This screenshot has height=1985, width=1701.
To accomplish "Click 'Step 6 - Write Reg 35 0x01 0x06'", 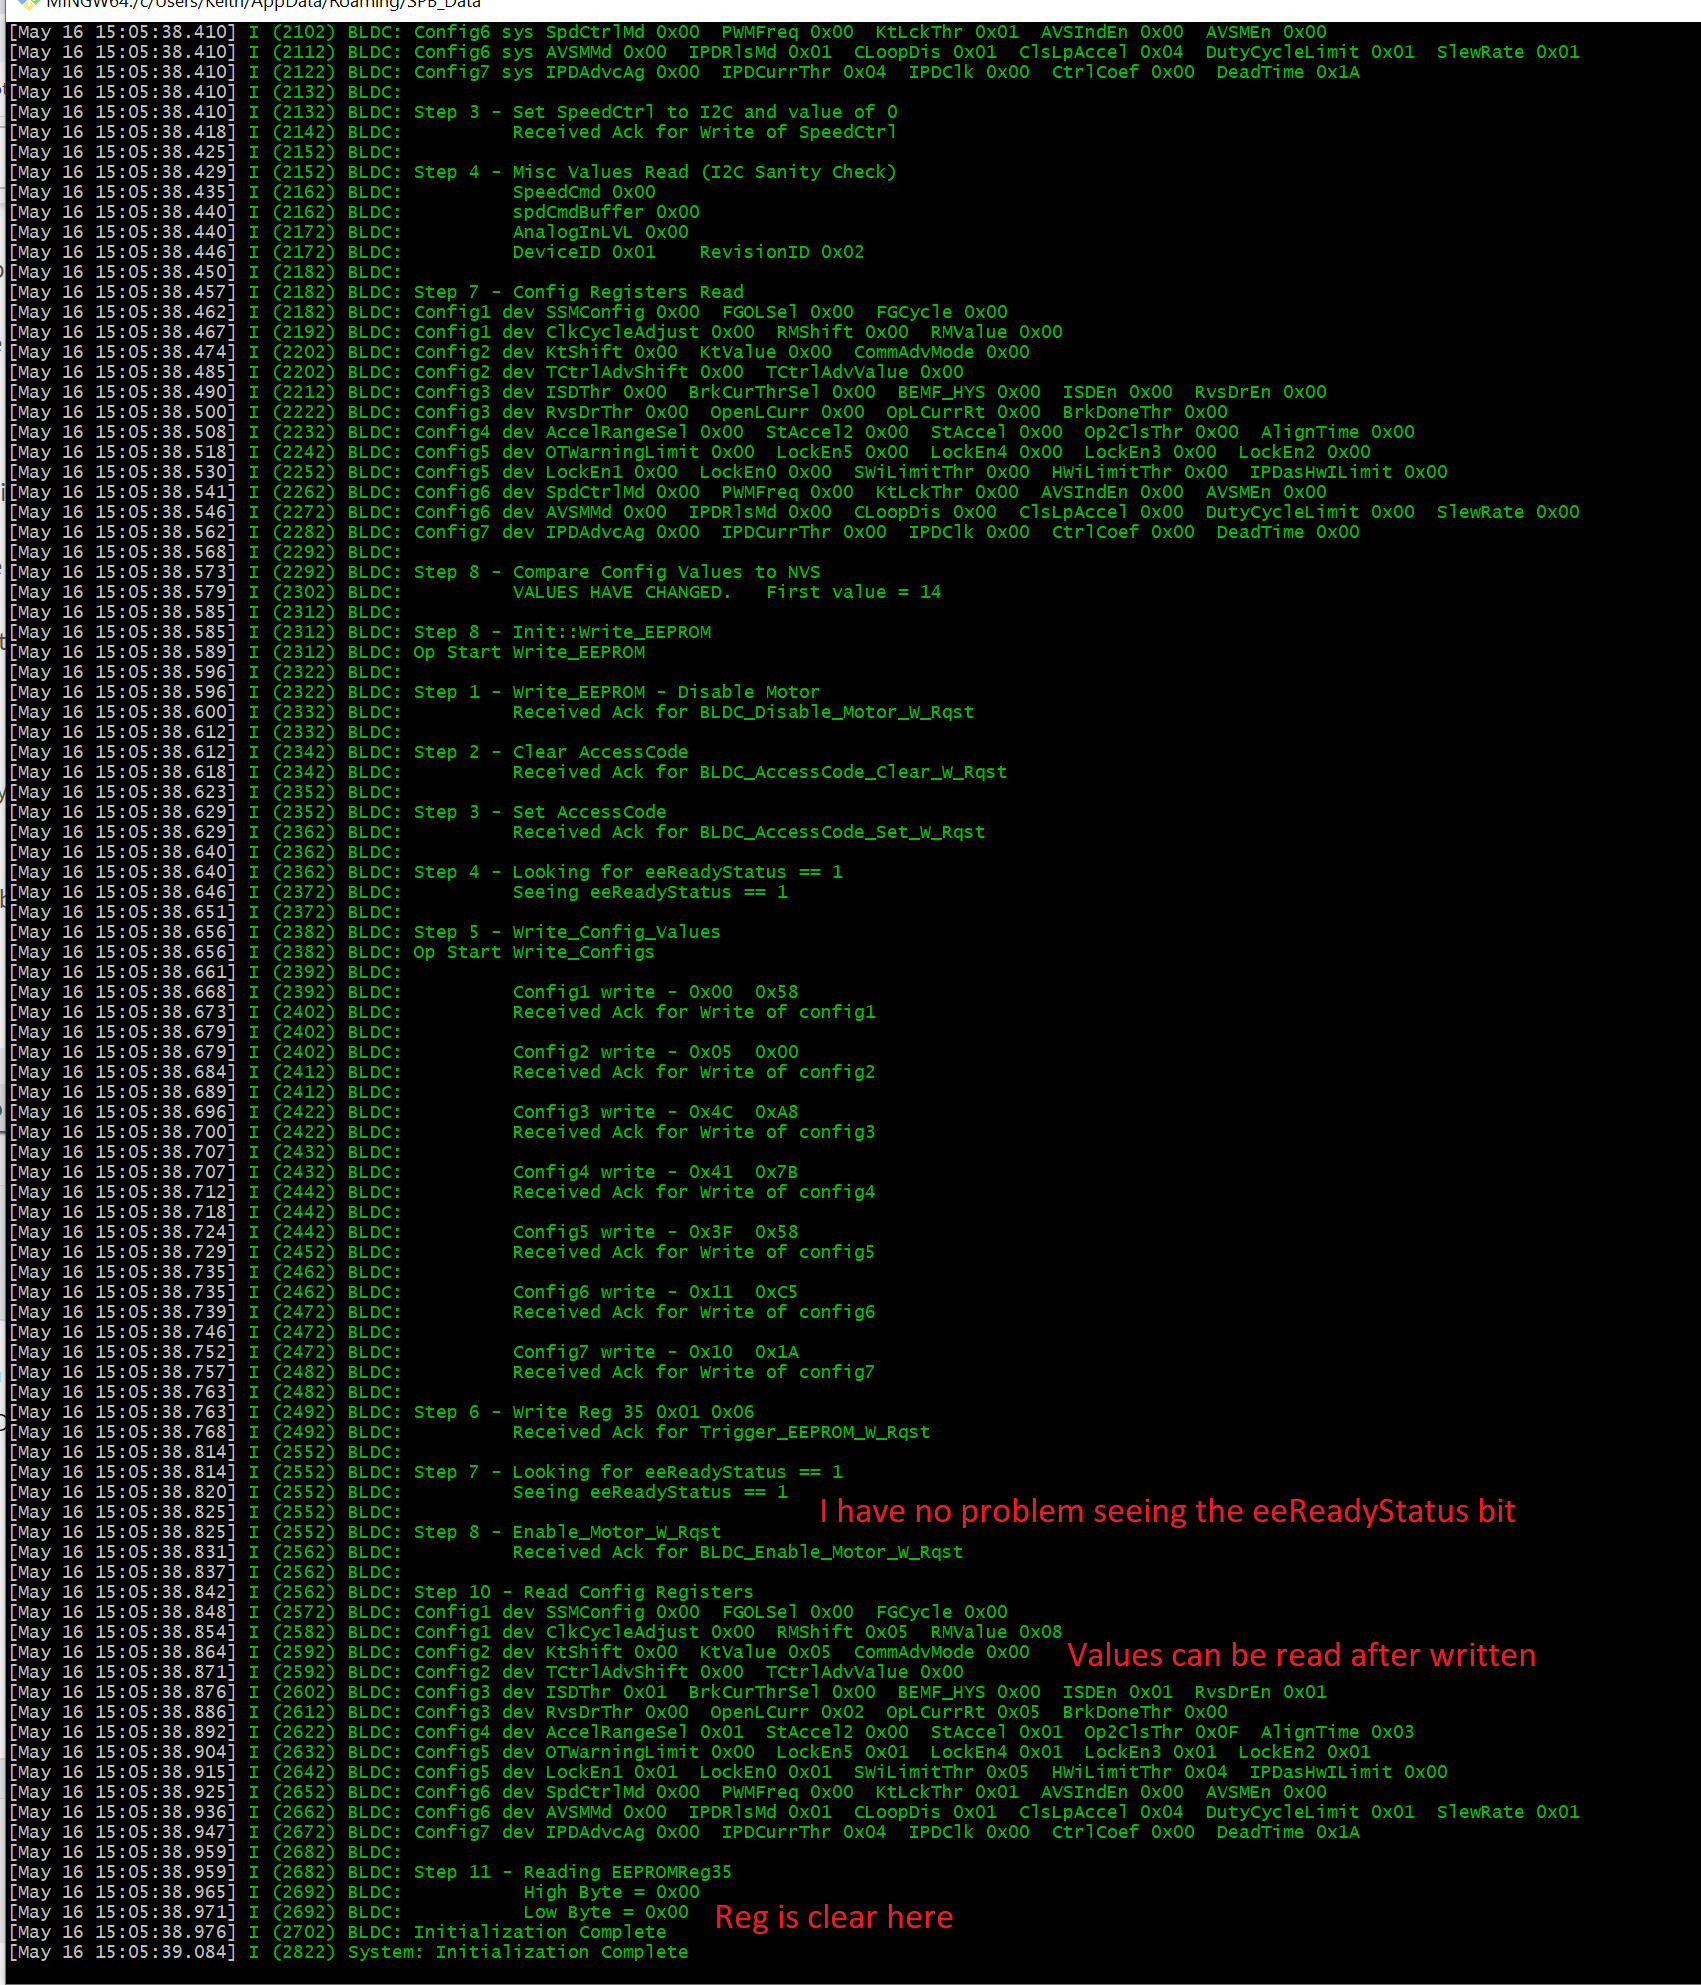I will (x=584, y=1412).
